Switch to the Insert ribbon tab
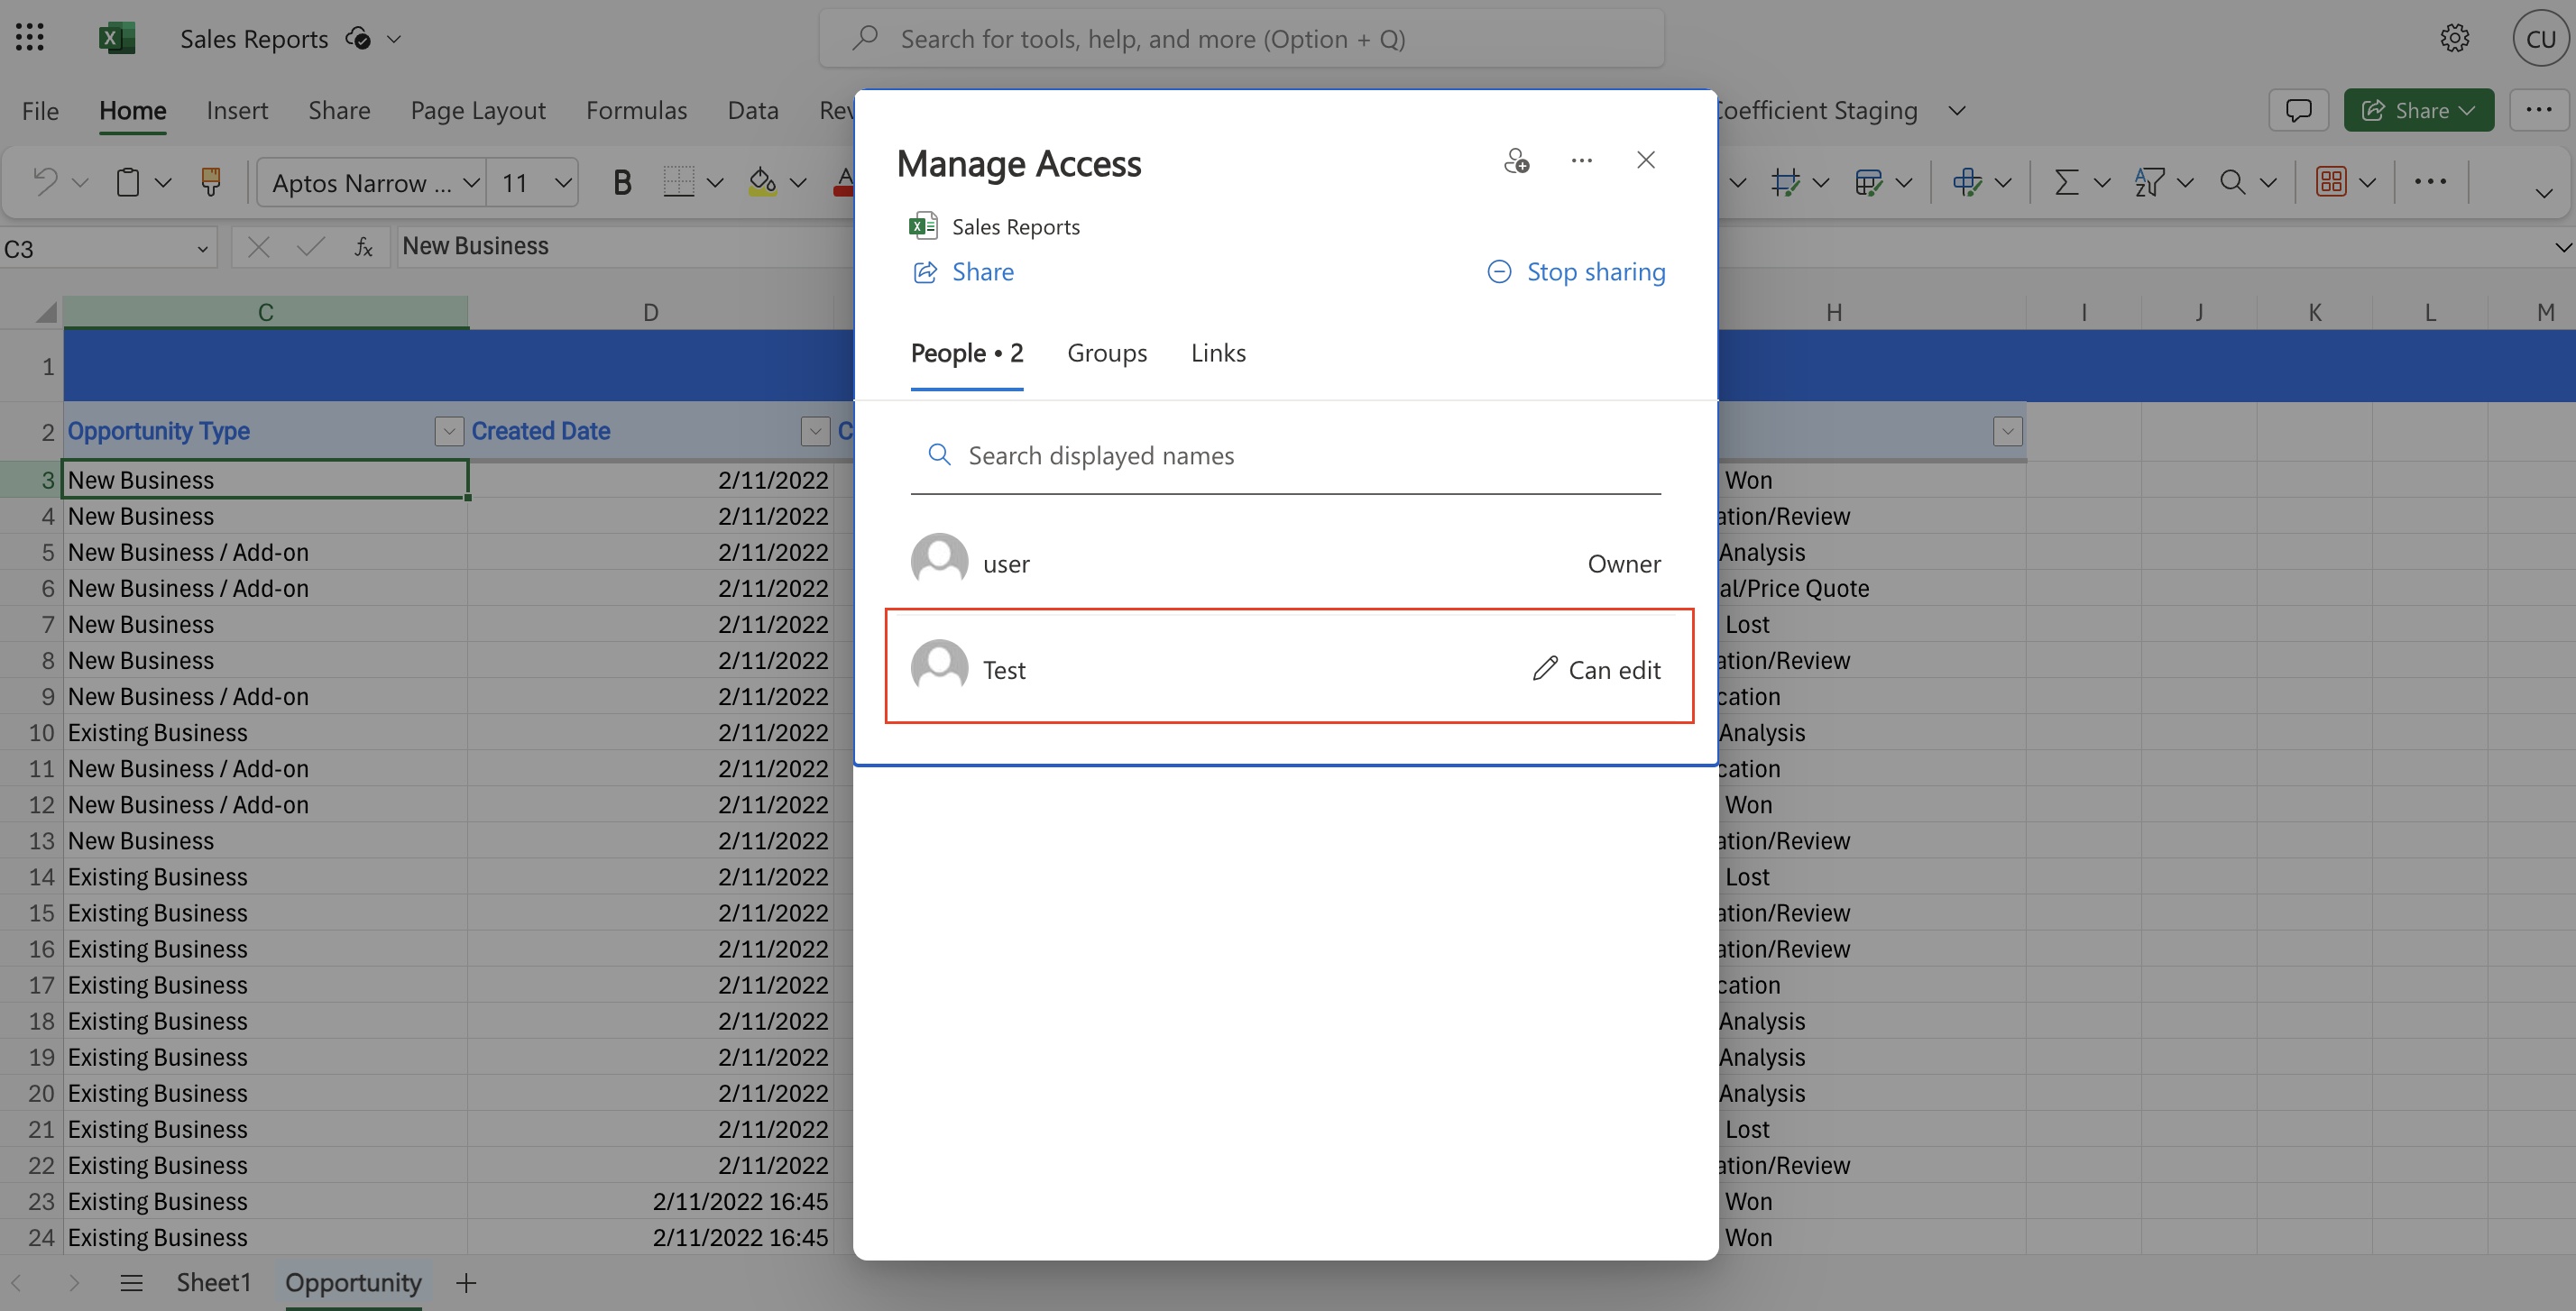Image resolution: width=2576 pixels, height=1311 pixels. click(237, 110)
